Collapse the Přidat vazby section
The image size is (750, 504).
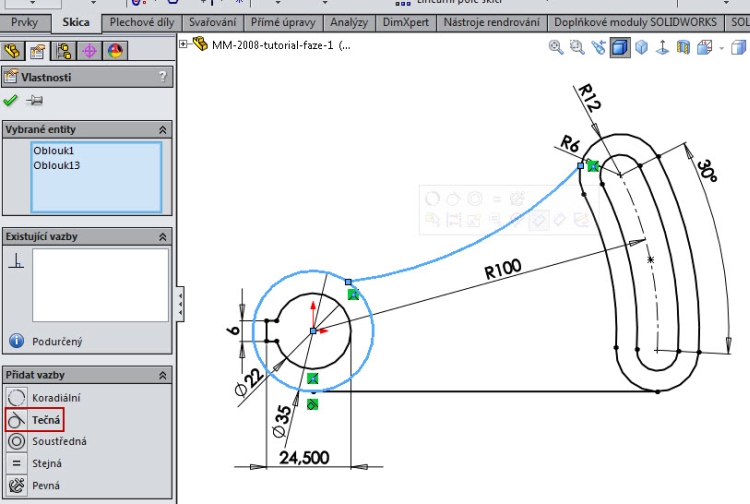pos(163,375)
